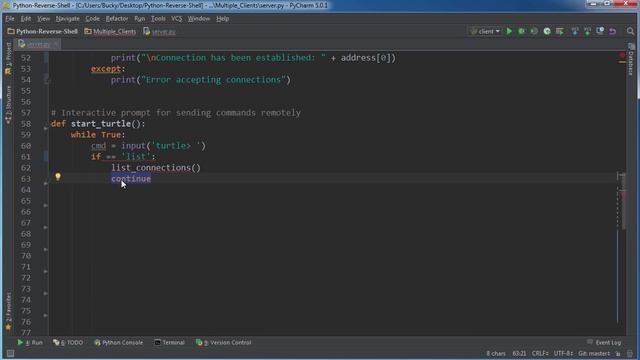This screenshot has width=640, height=360.
Task: Start debugging with the bug icon
Action: (x=522, y=31)
